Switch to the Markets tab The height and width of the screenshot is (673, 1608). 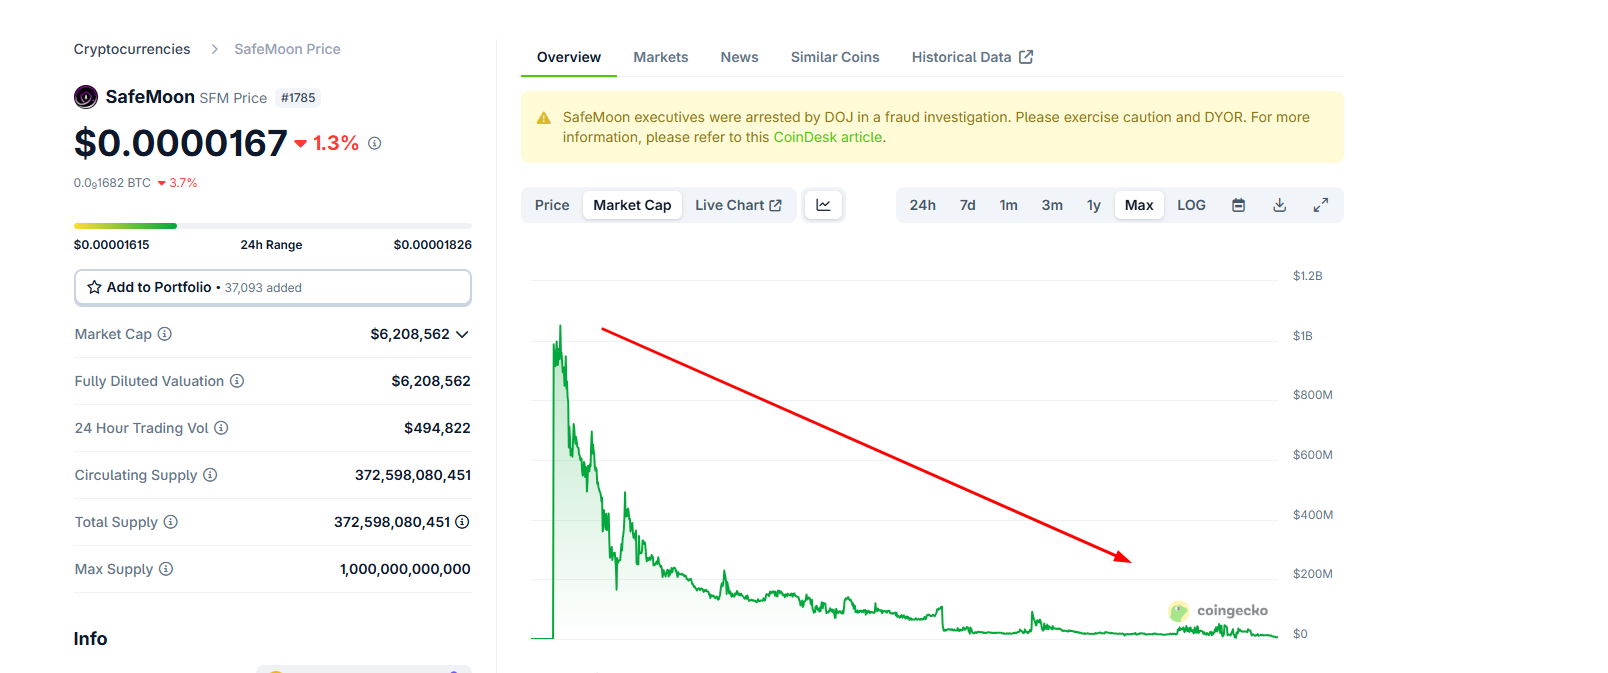pos(660,57)
